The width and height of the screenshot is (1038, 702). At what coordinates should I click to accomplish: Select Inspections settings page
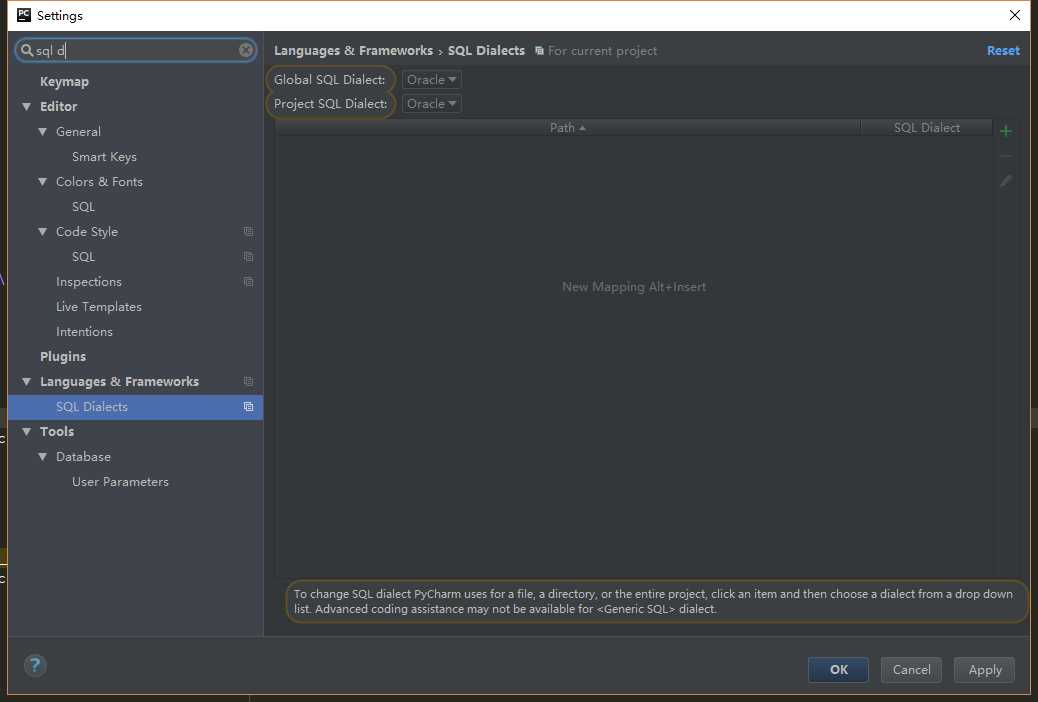tap(89, 282)
